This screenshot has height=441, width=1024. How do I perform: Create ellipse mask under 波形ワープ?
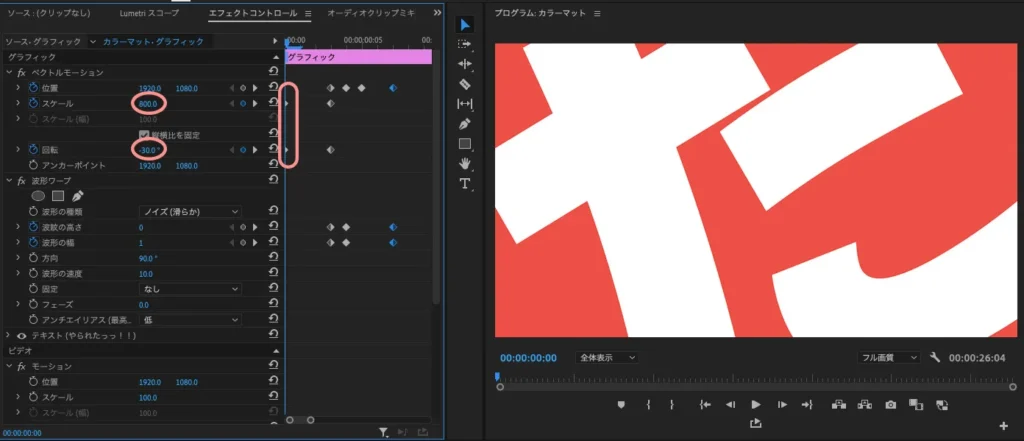click(x=38, y=196)
